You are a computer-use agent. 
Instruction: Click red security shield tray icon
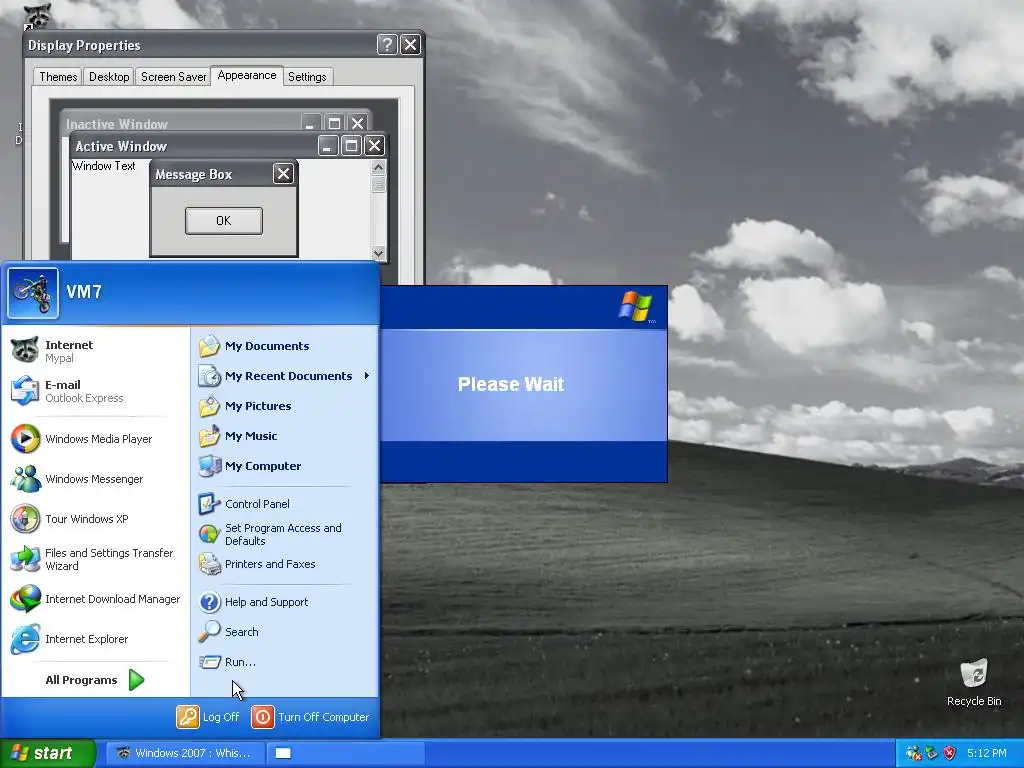950,753
